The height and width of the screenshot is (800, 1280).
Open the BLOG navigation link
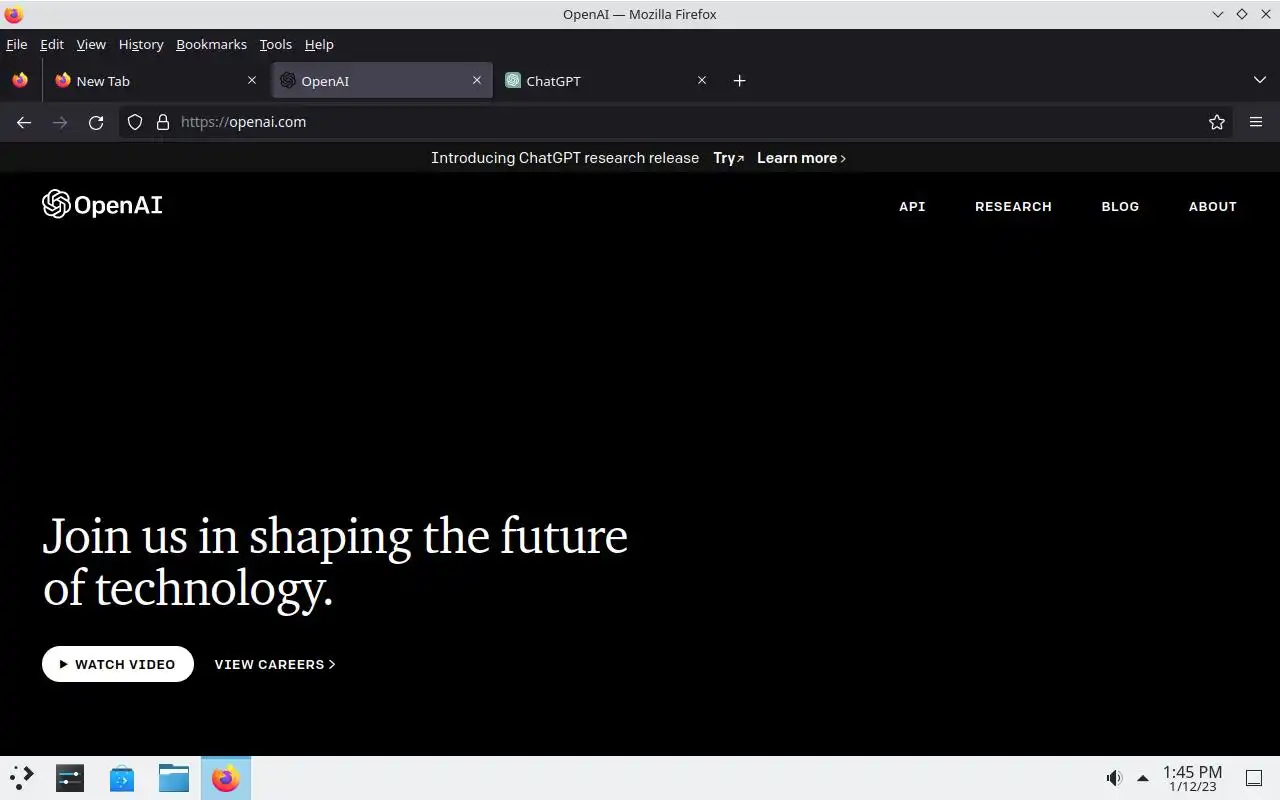pyautogui.click(x=1120, y=206)
